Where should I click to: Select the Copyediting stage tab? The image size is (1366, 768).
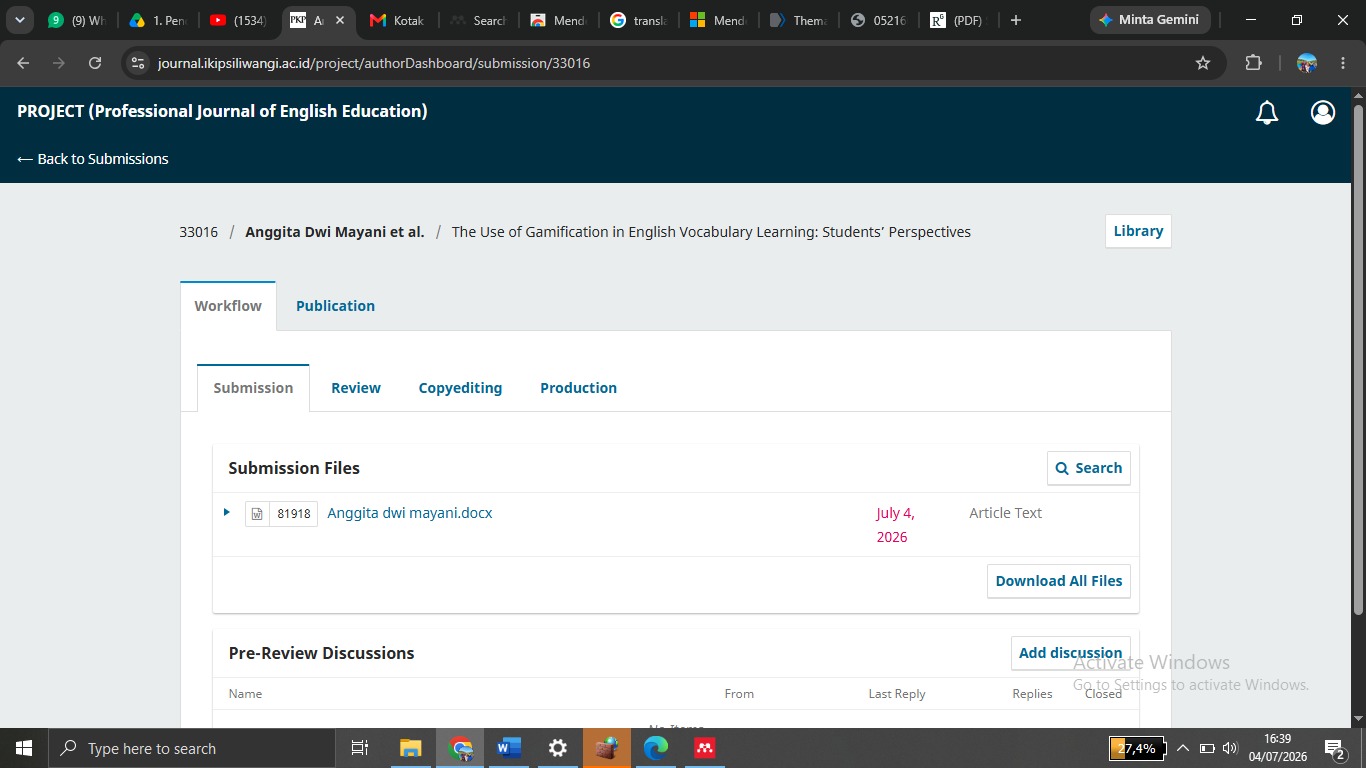(x=460, y=388)
